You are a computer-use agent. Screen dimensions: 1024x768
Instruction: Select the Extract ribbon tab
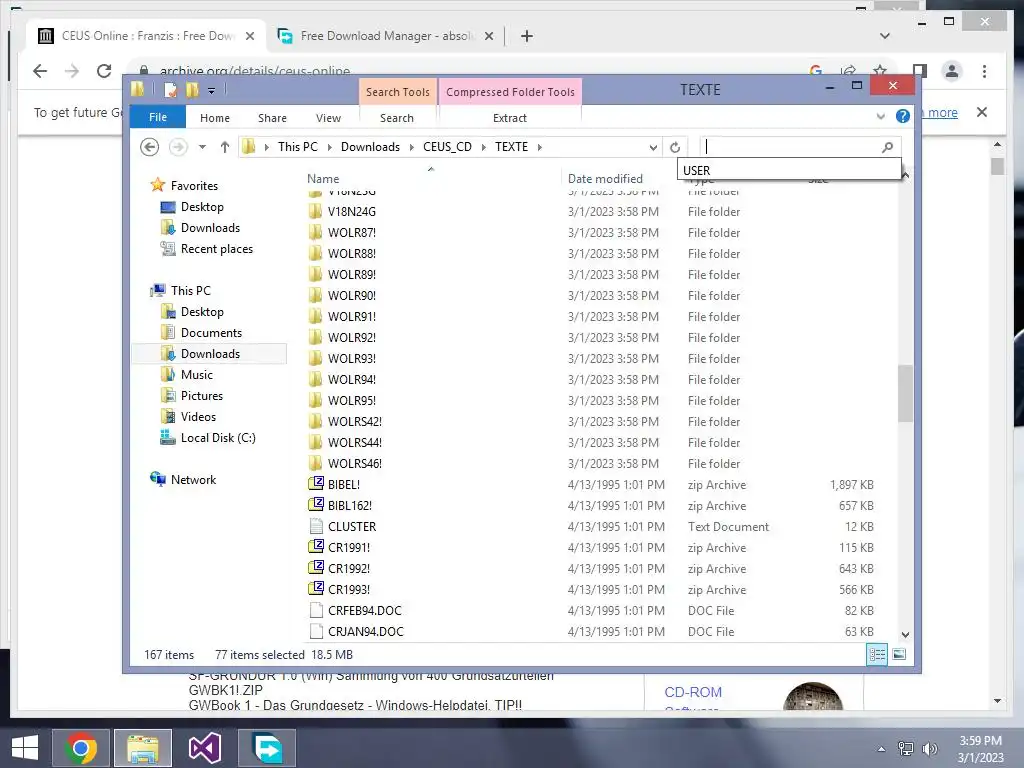point(509,118)
